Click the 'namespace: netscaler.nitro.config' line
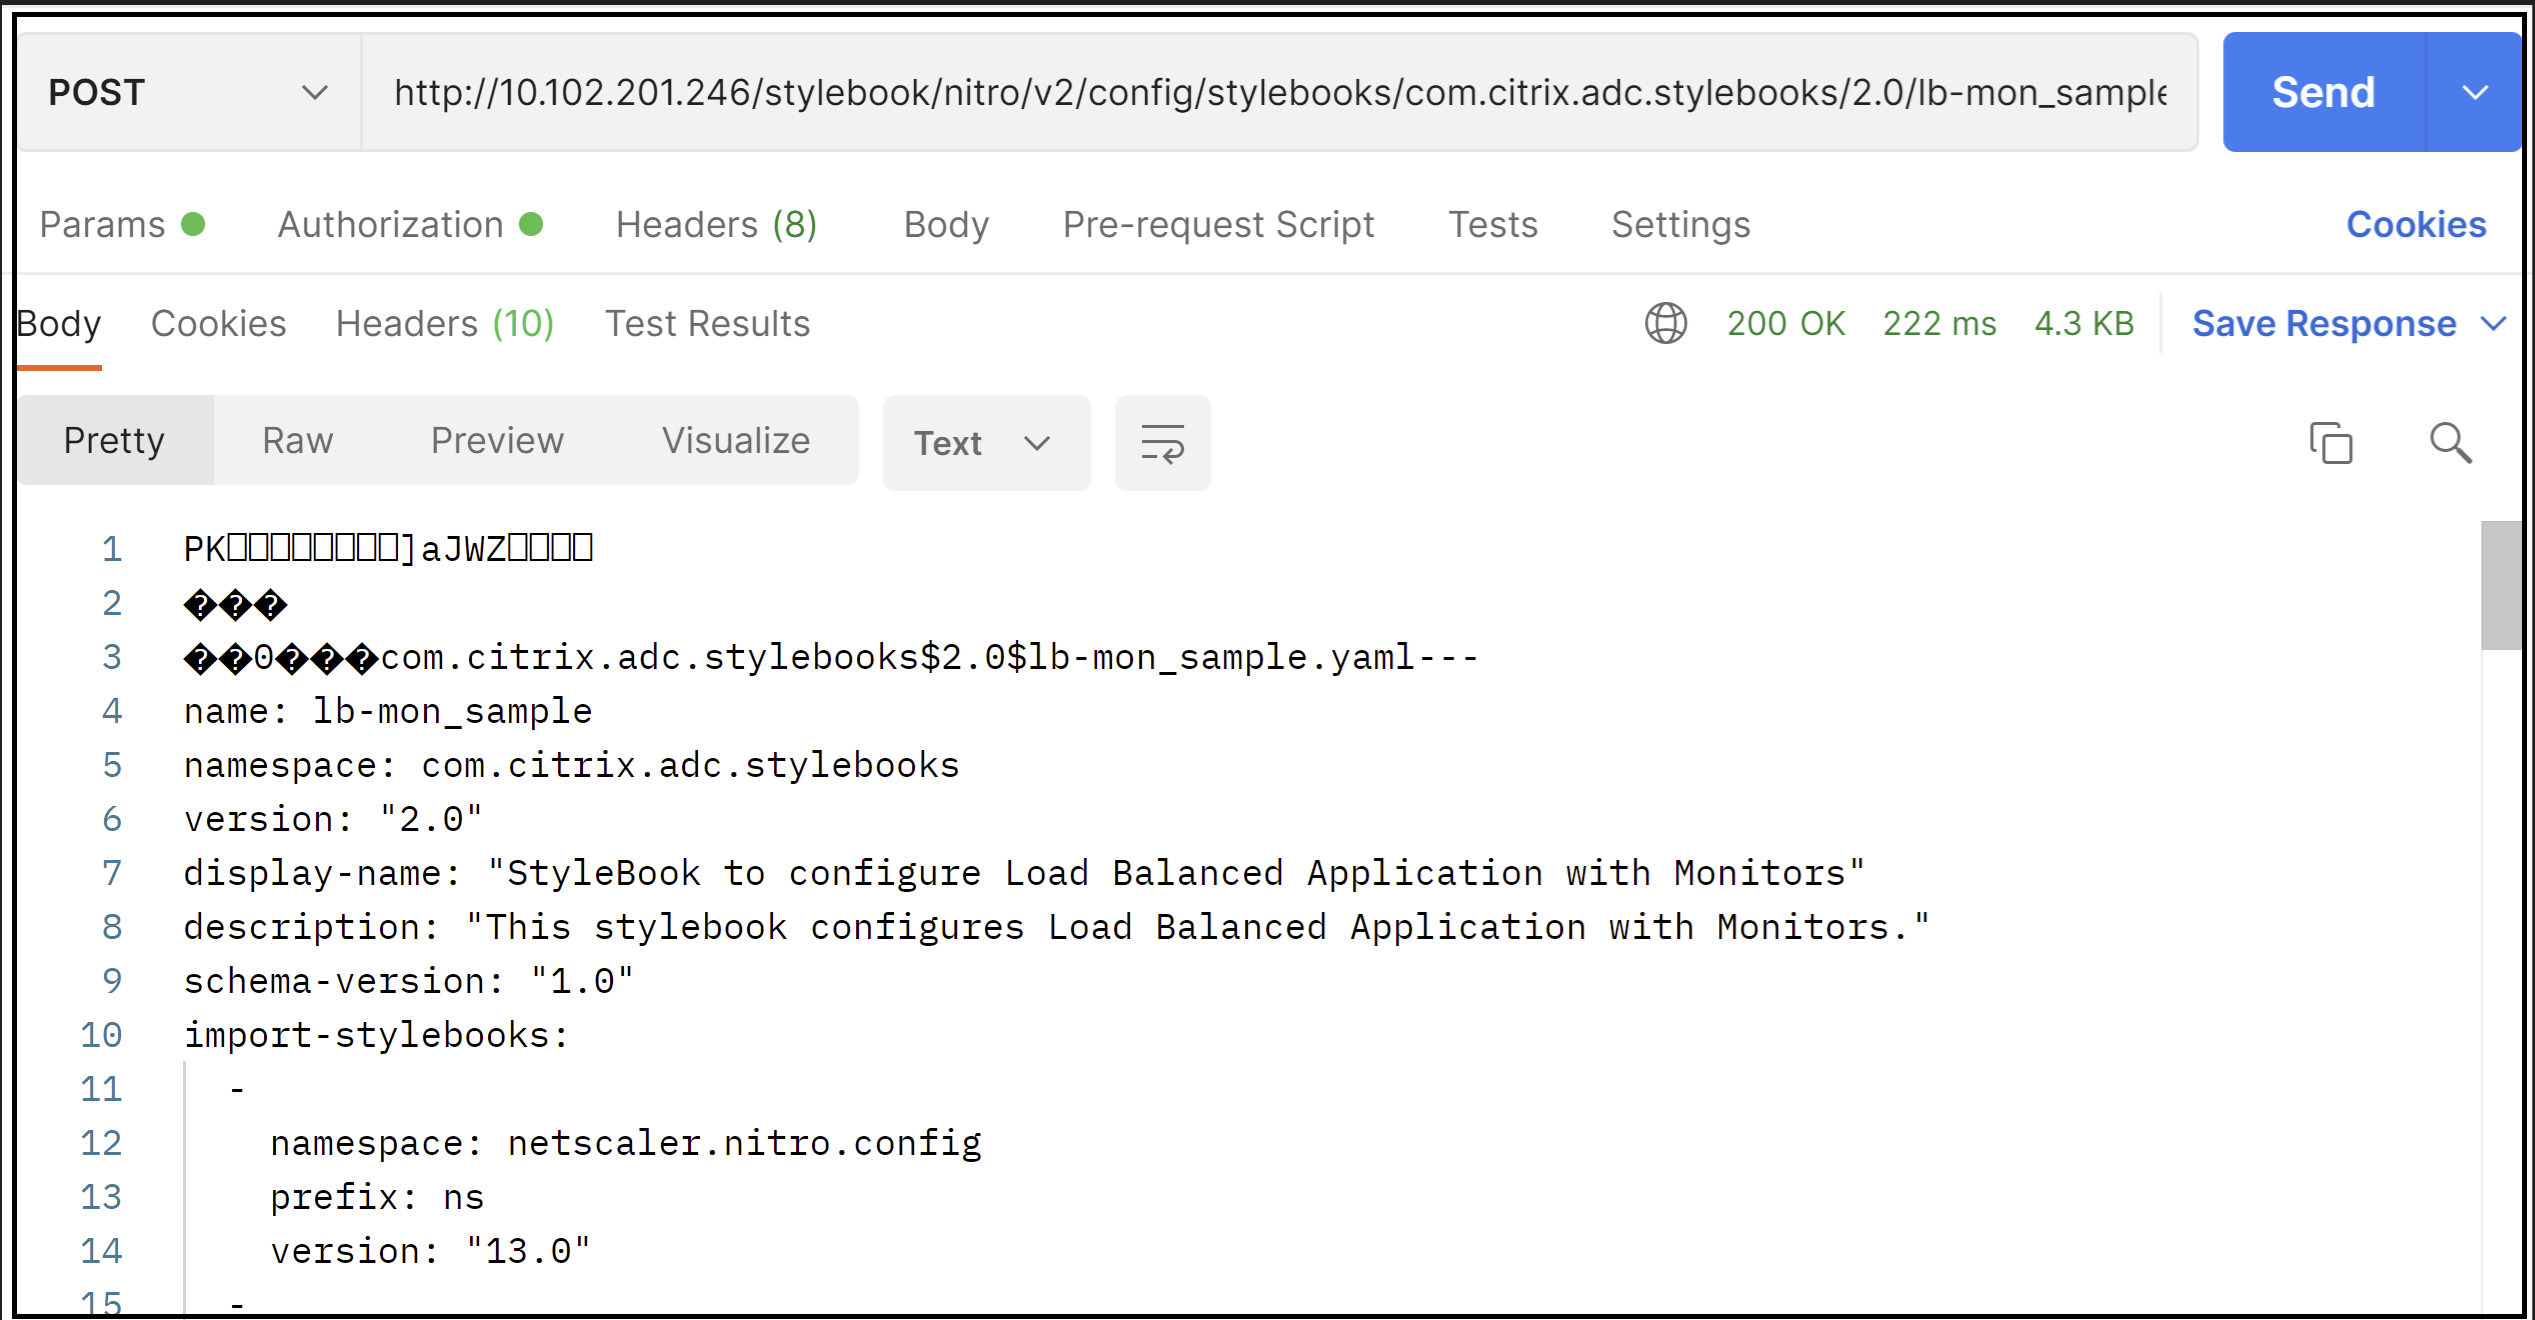Viewport: 2535px width, 1320px height. click(626, 1143)
